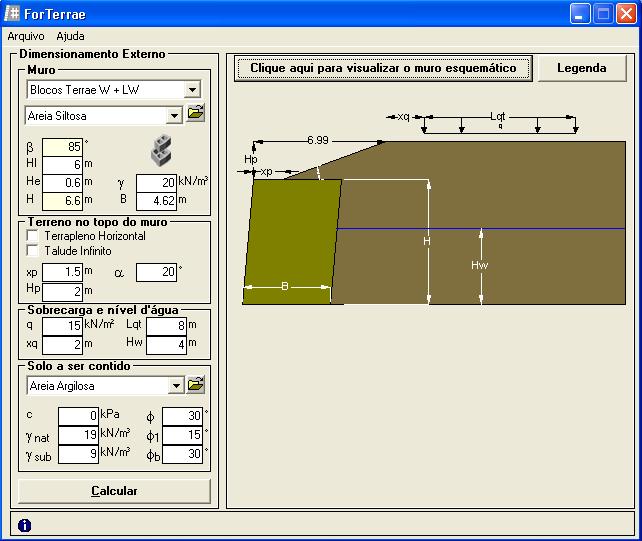Click the Terrae block image icon
This screenshot has height=541, width=642.
[x=161, y=149]
